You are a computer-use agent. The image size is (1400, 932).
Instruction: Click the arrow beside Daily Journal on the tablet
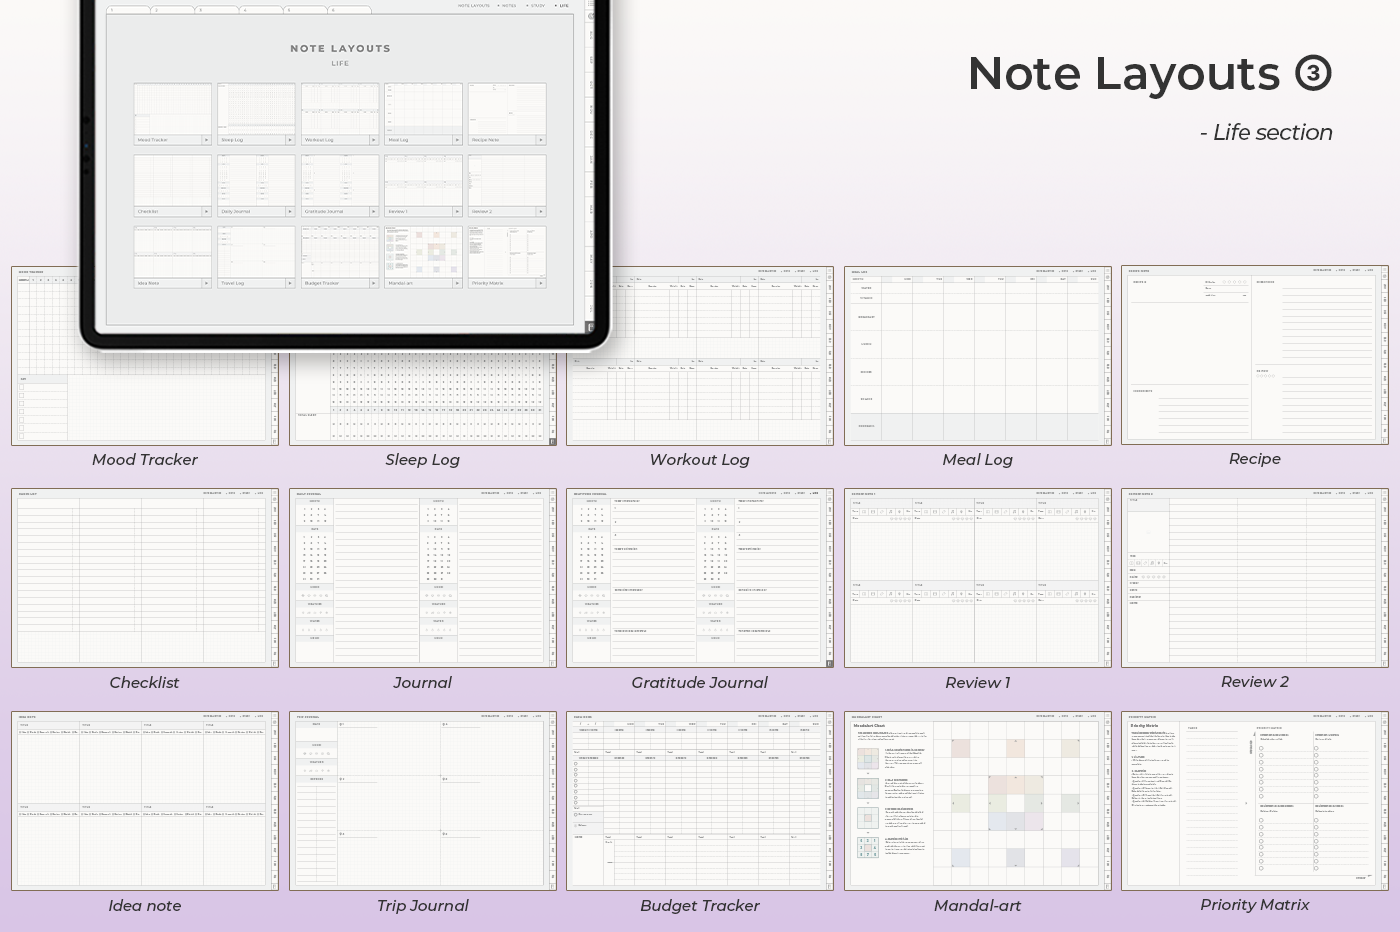click(290, 212)
